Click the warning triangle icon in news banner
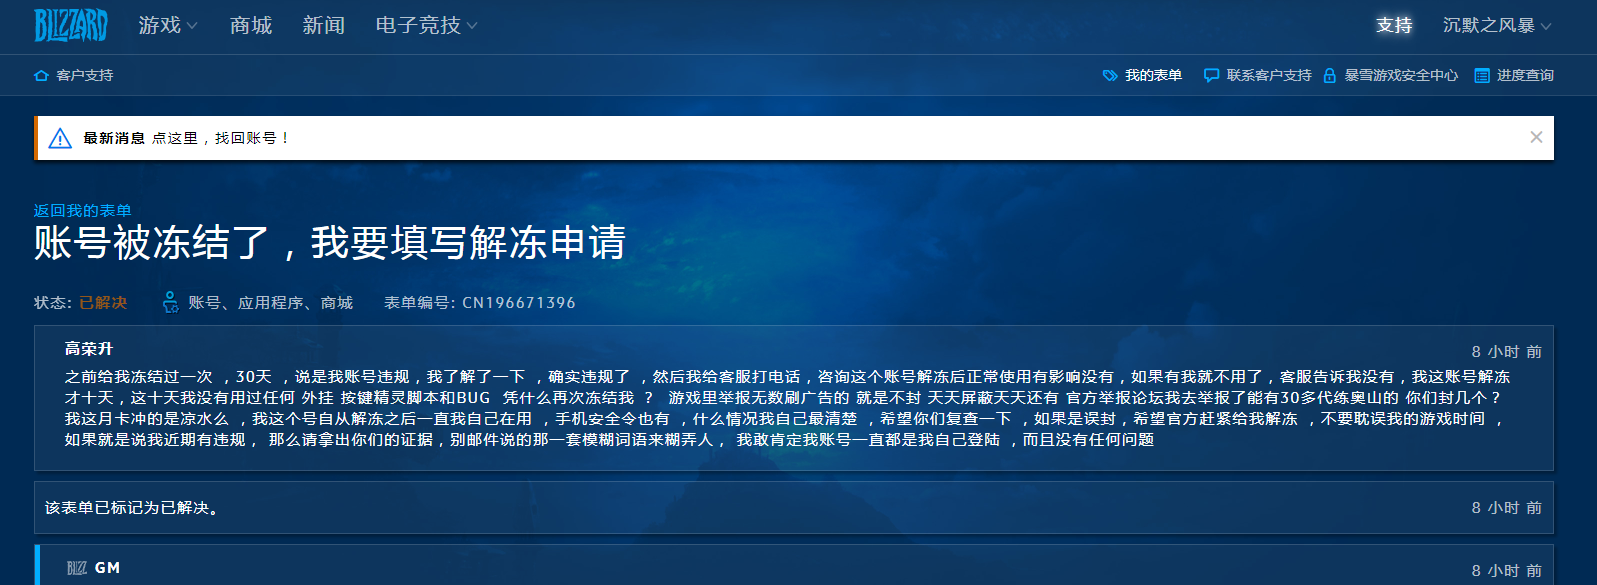 (x=60, y=139)
